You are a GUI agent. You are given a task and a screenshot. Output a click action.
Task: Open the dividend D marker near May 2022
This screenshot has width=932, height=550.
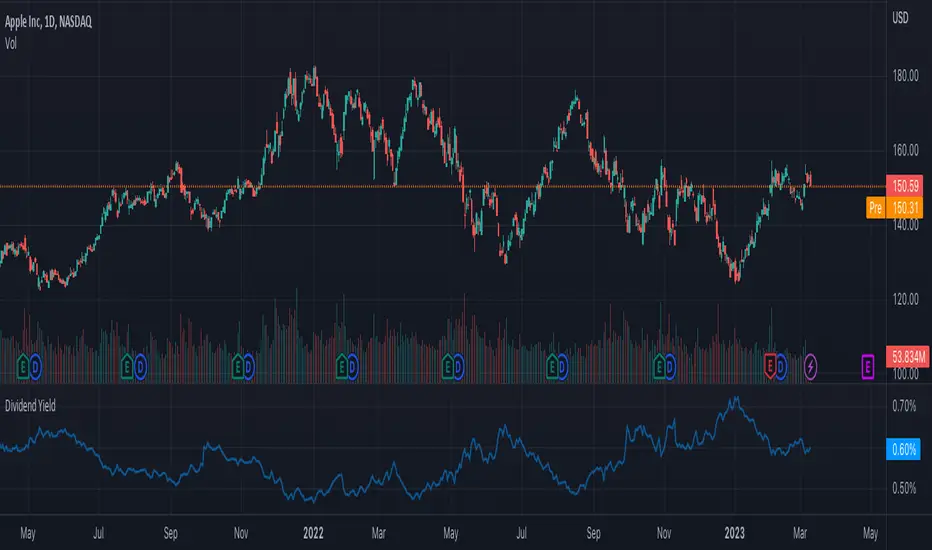coord(458,367)
